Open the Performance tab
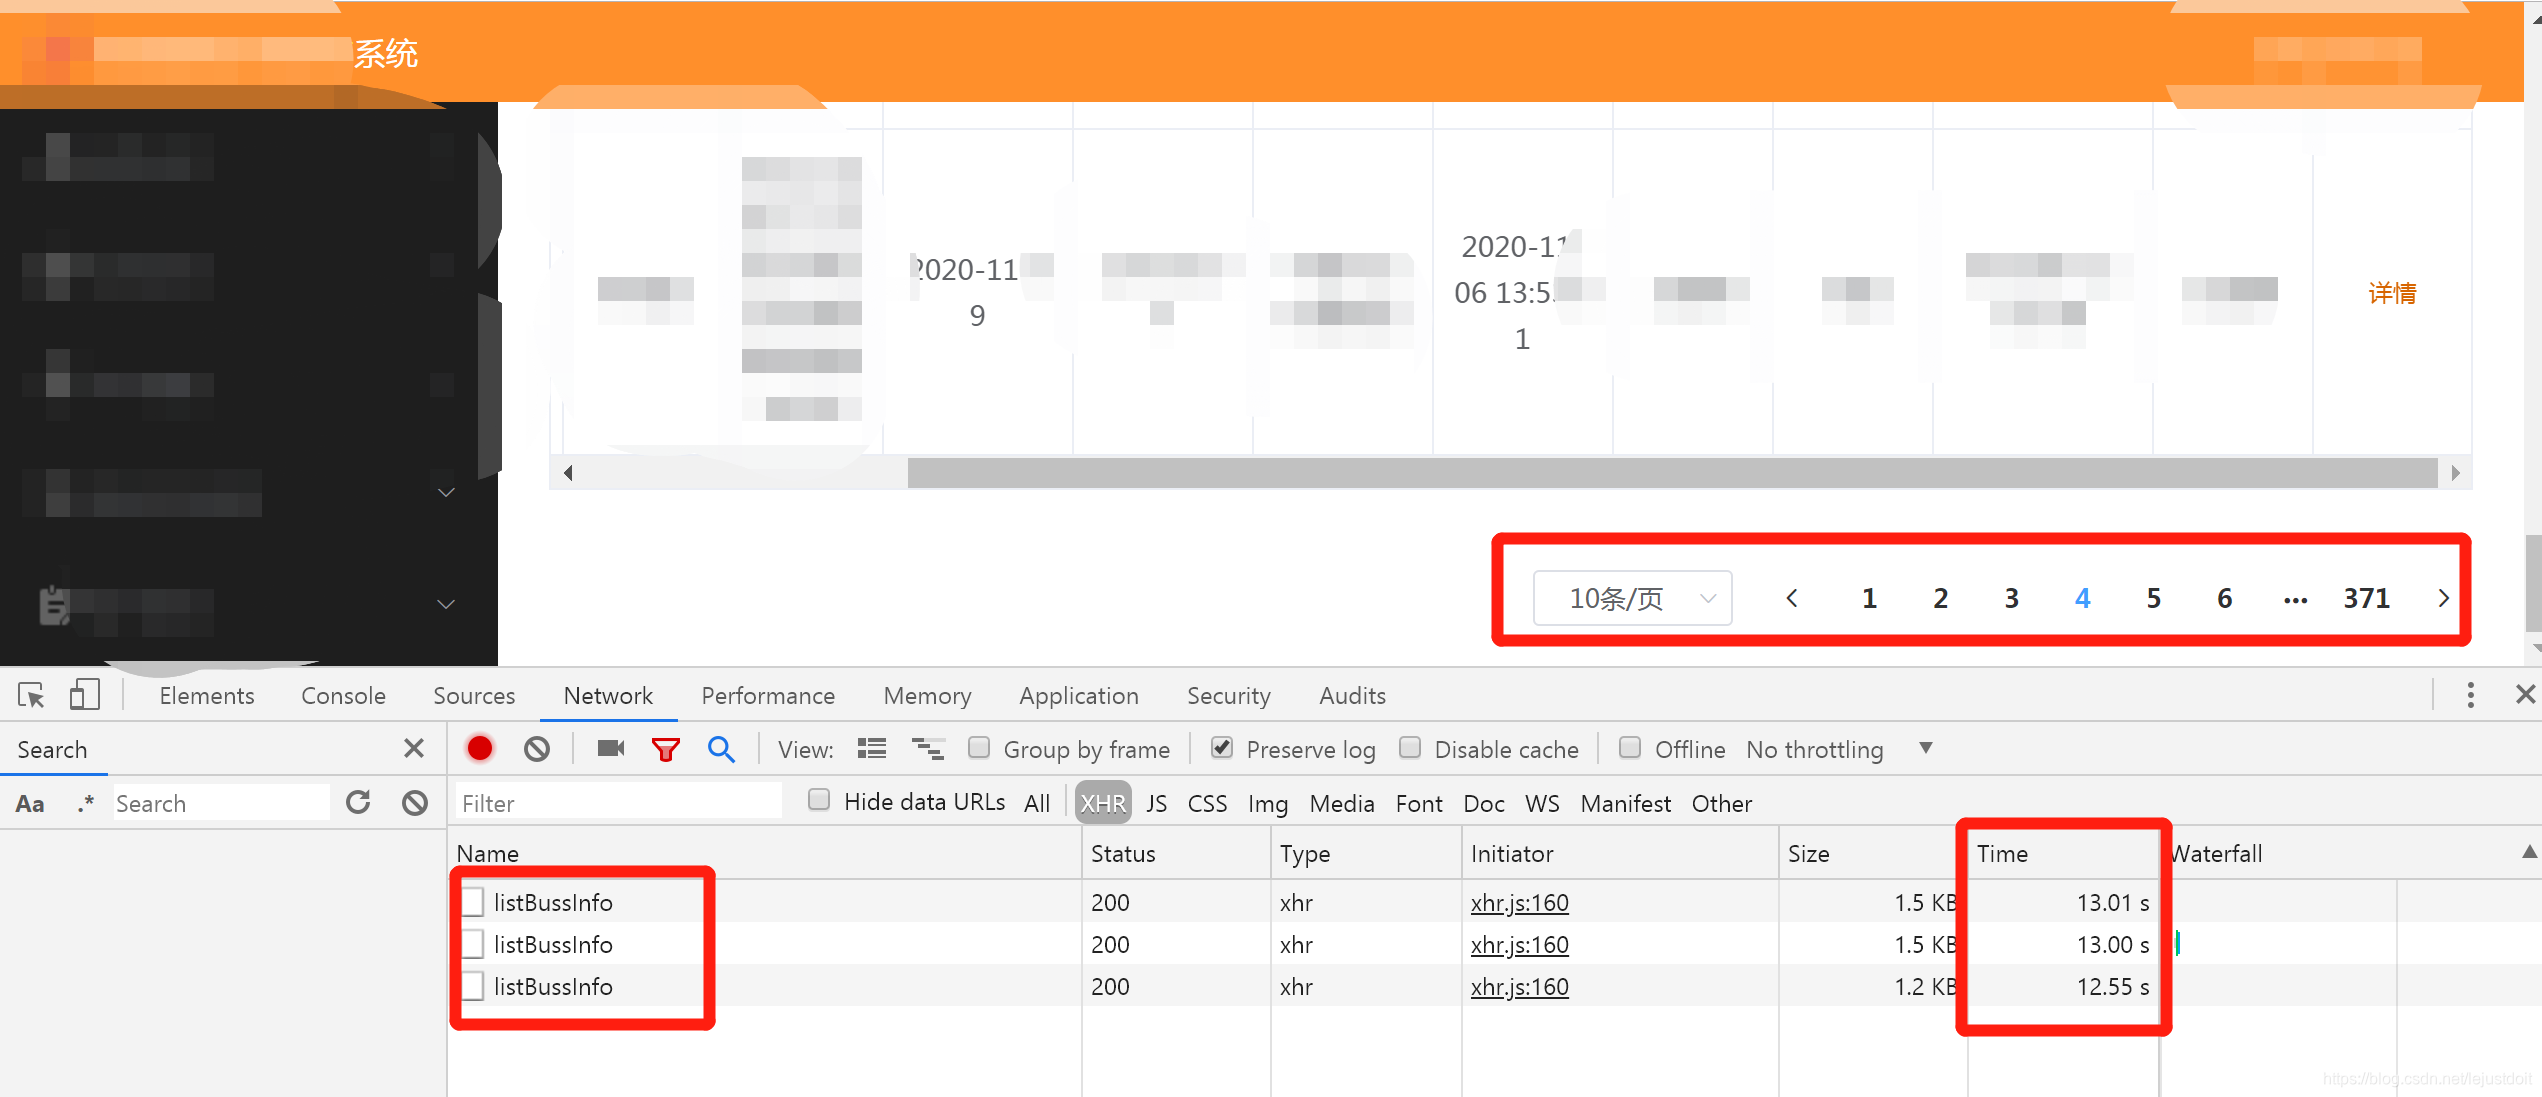The height and width of the screenshot is (1097, 2542). (767, 695)
